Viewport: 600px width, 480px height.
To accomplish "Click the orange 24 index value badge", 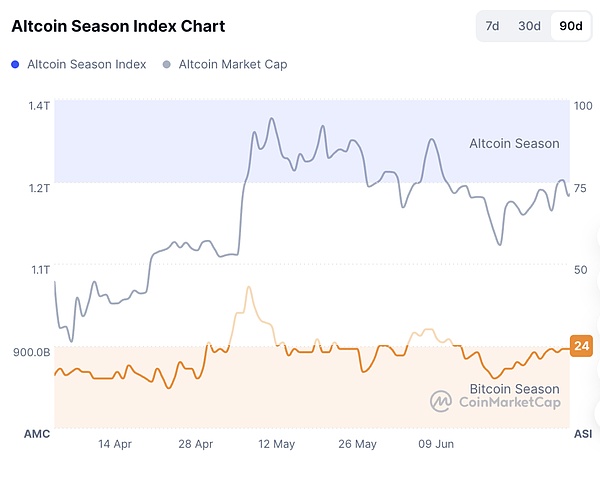I will tap(581, 346).
